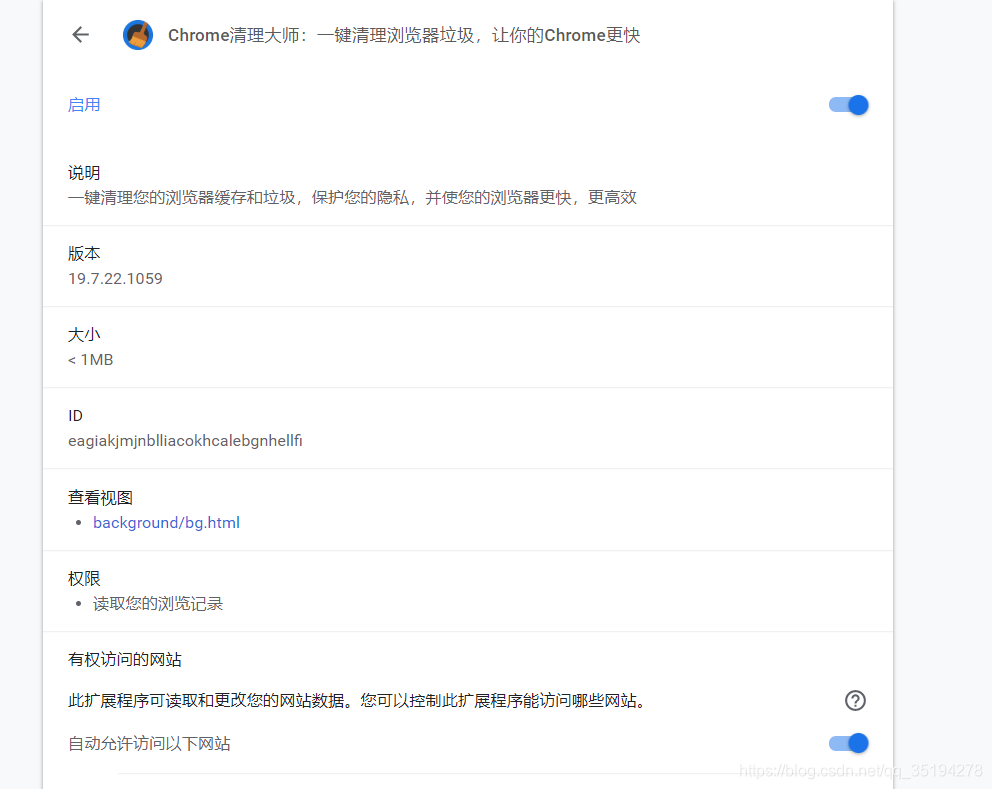Click the 说明 heading
The image size is (992, 789).
84,173
